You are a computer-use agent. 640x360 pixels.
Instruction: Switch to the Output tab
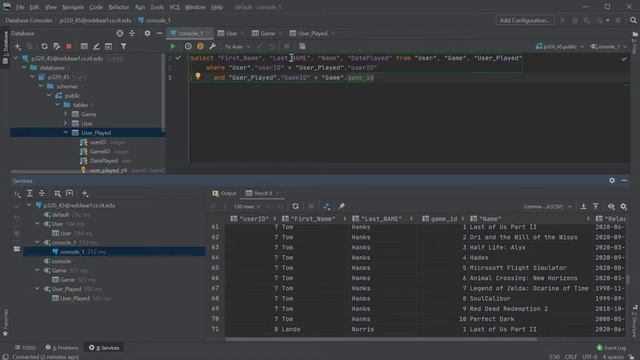pos(224,193)
